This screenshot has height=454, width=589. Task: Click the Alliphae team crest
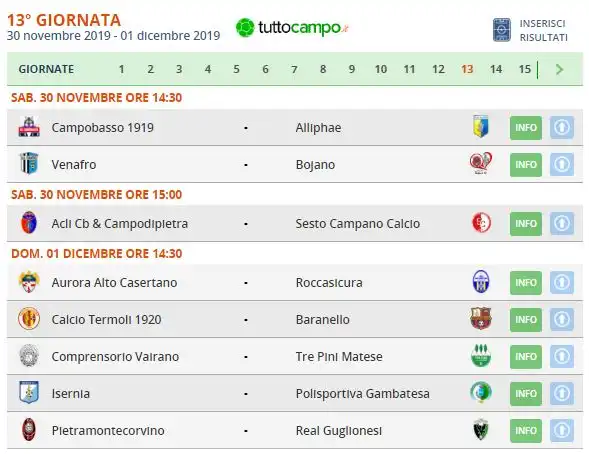point(481,126)
